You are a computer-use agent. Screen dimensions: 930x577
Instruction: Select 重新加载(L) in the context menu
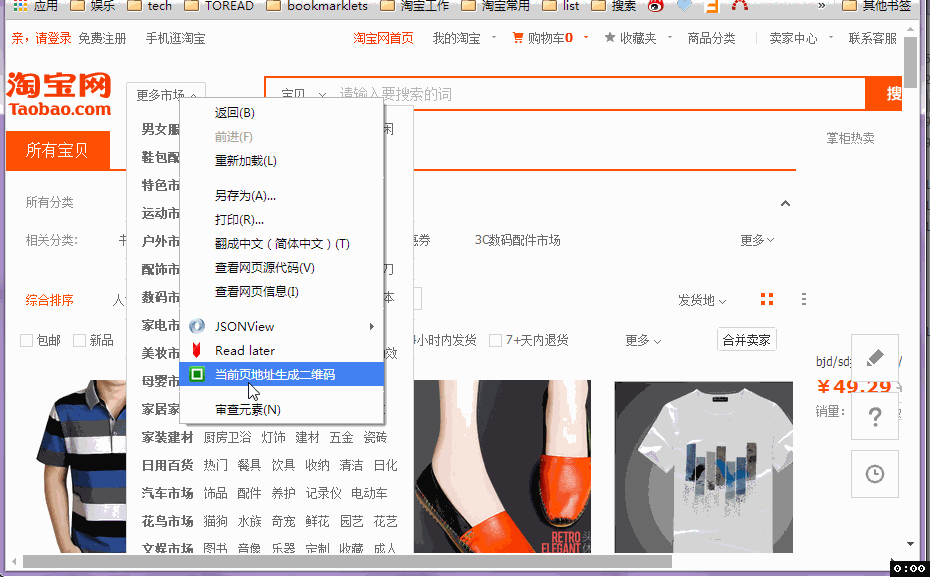tap(245, 160)
